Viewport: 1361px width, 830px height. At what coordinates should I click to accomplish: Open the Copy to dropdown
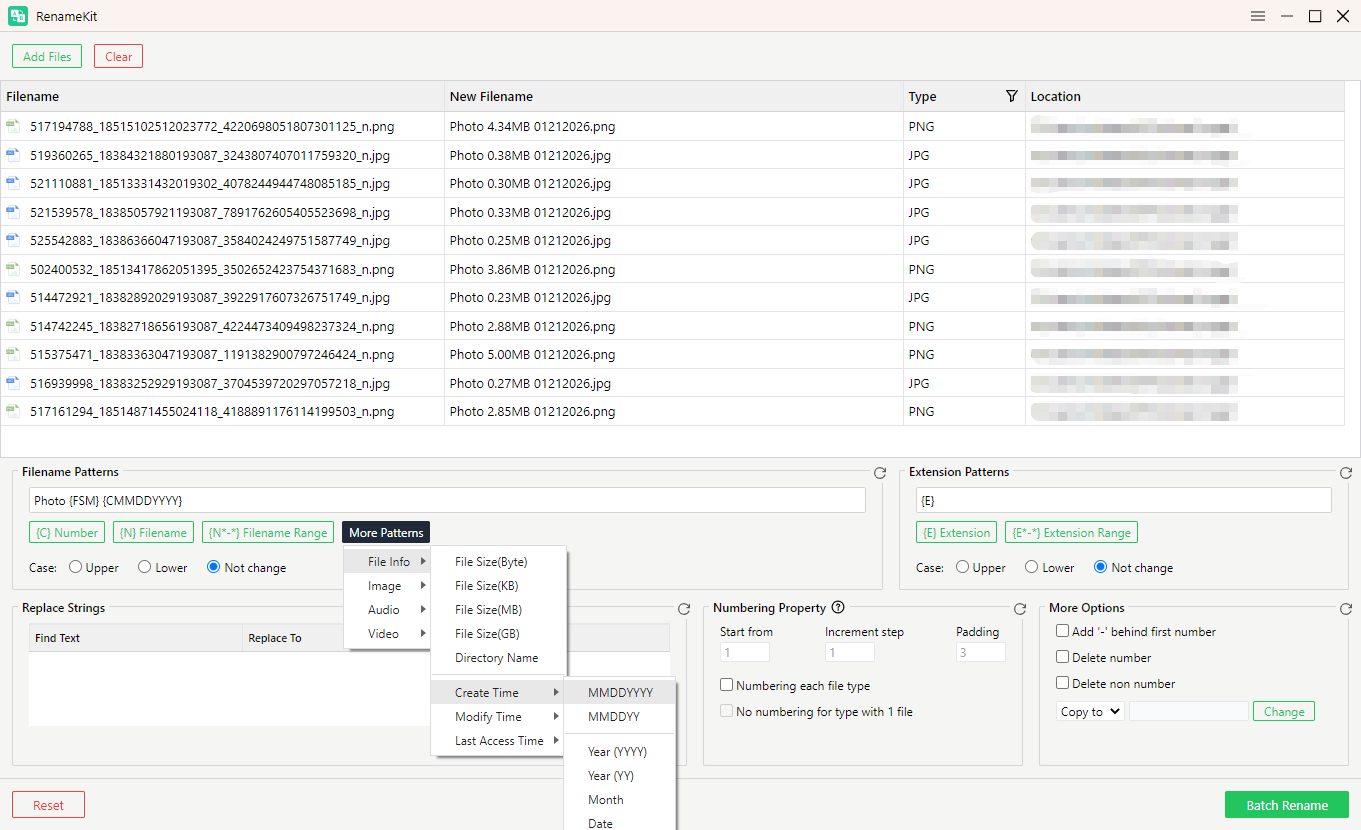1089,711
